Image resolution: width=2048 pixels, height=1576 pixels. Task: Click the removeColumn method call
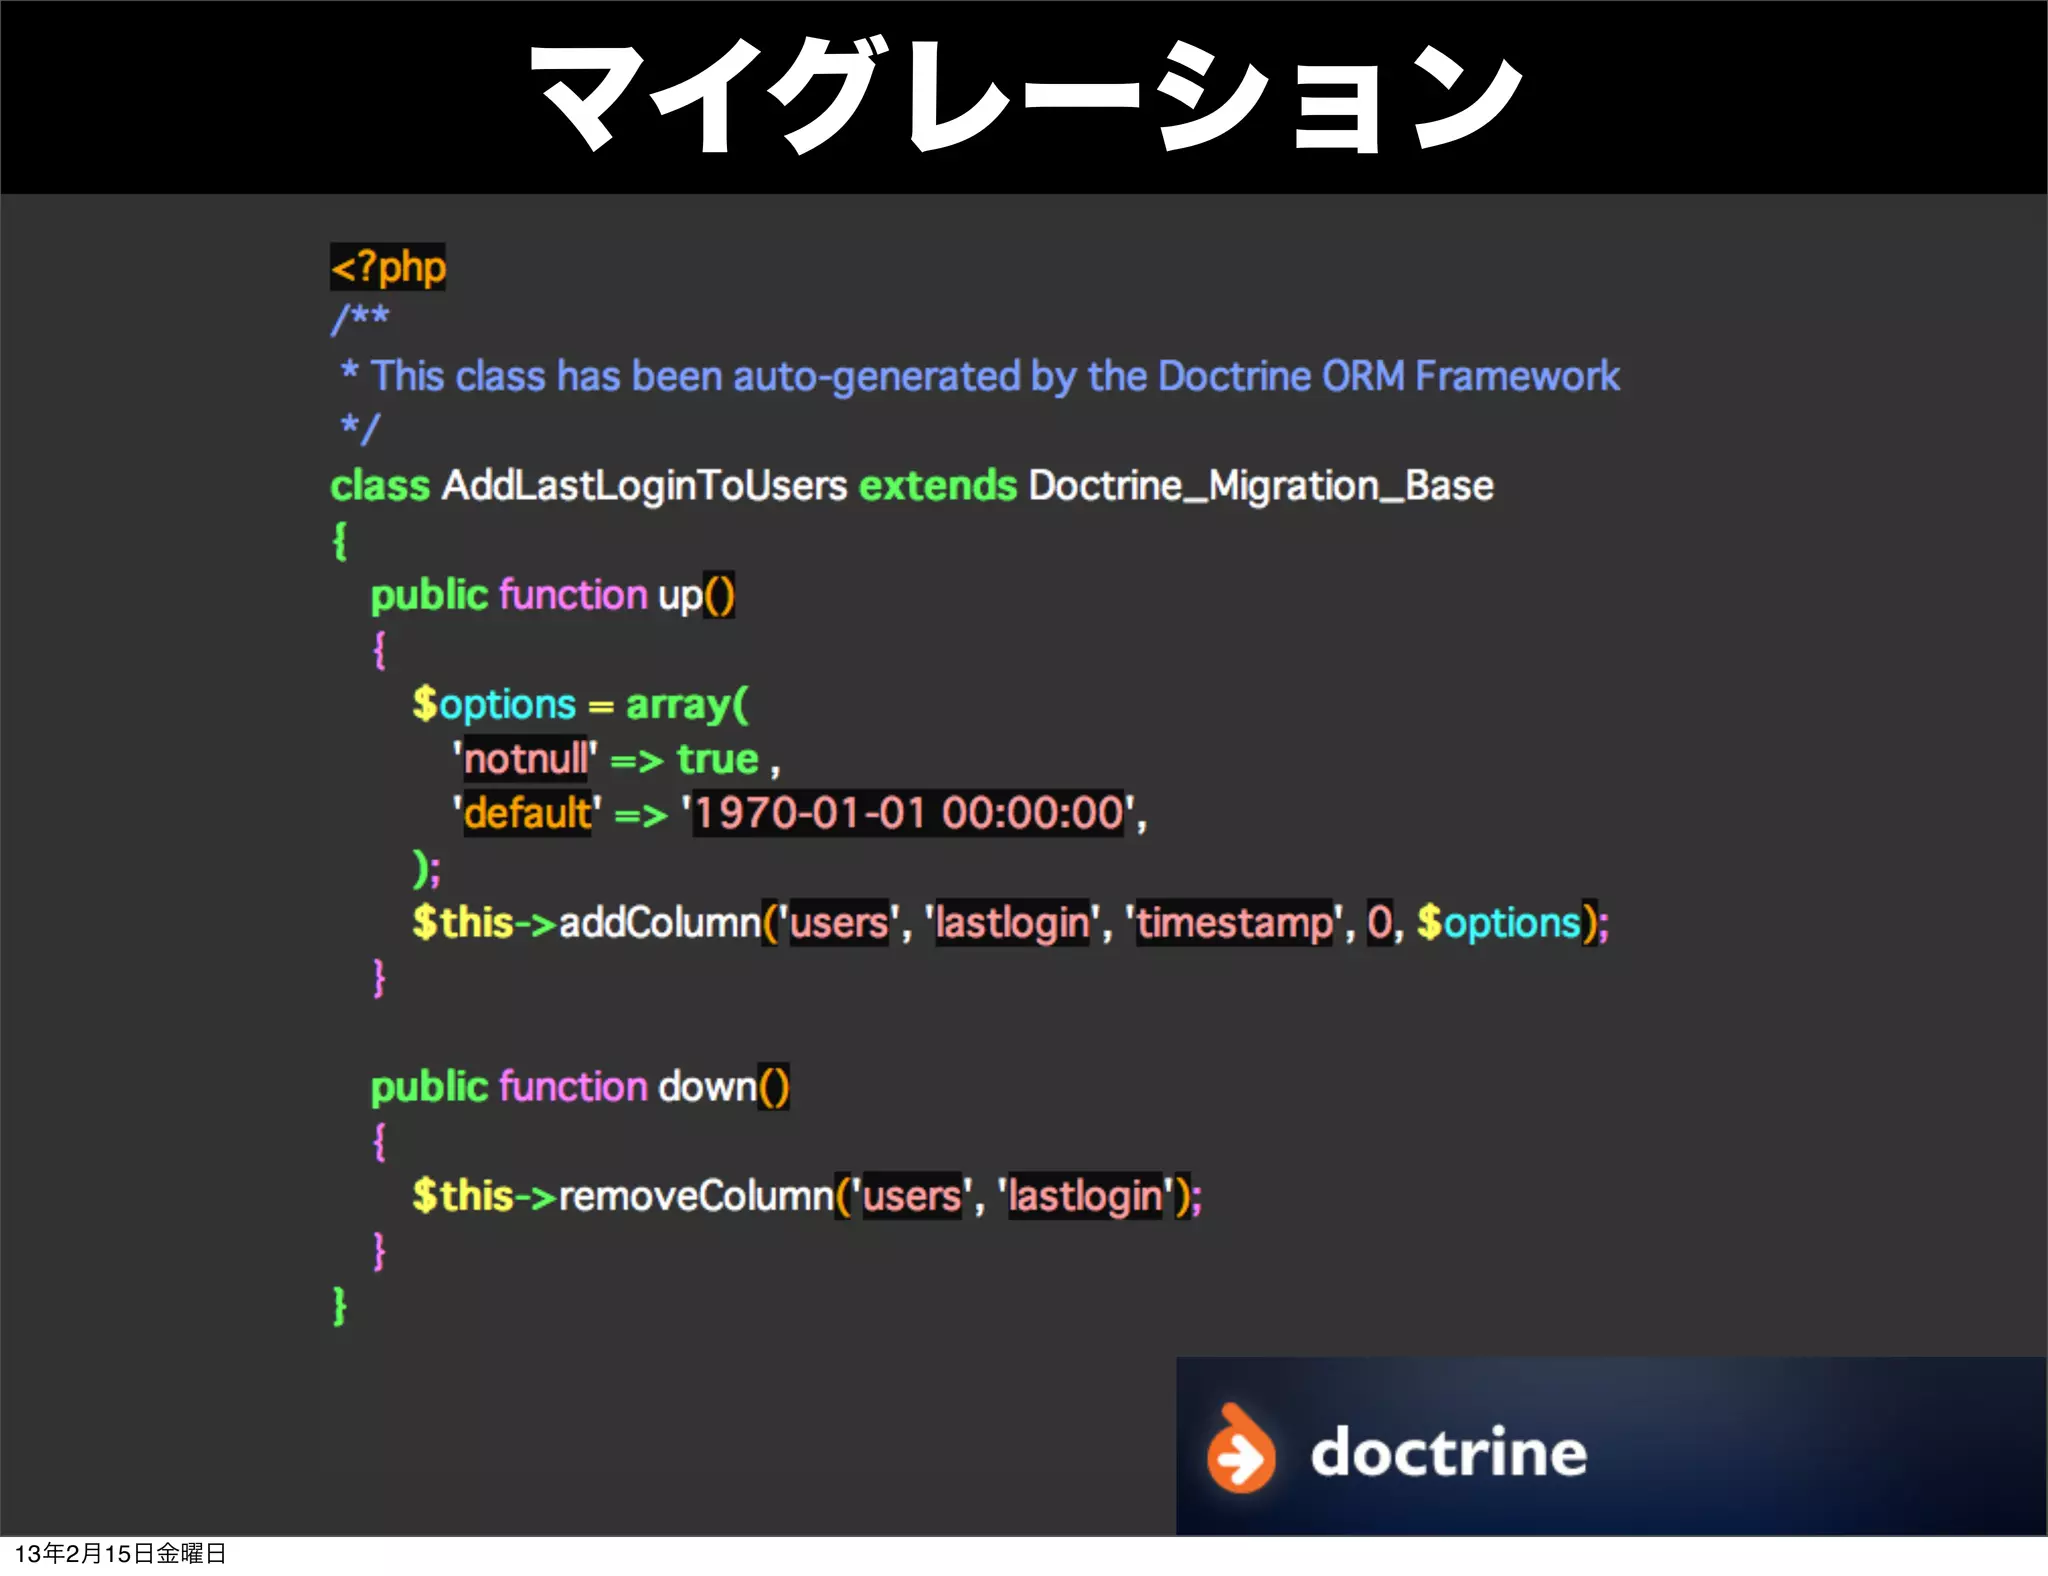point(696,1196)
